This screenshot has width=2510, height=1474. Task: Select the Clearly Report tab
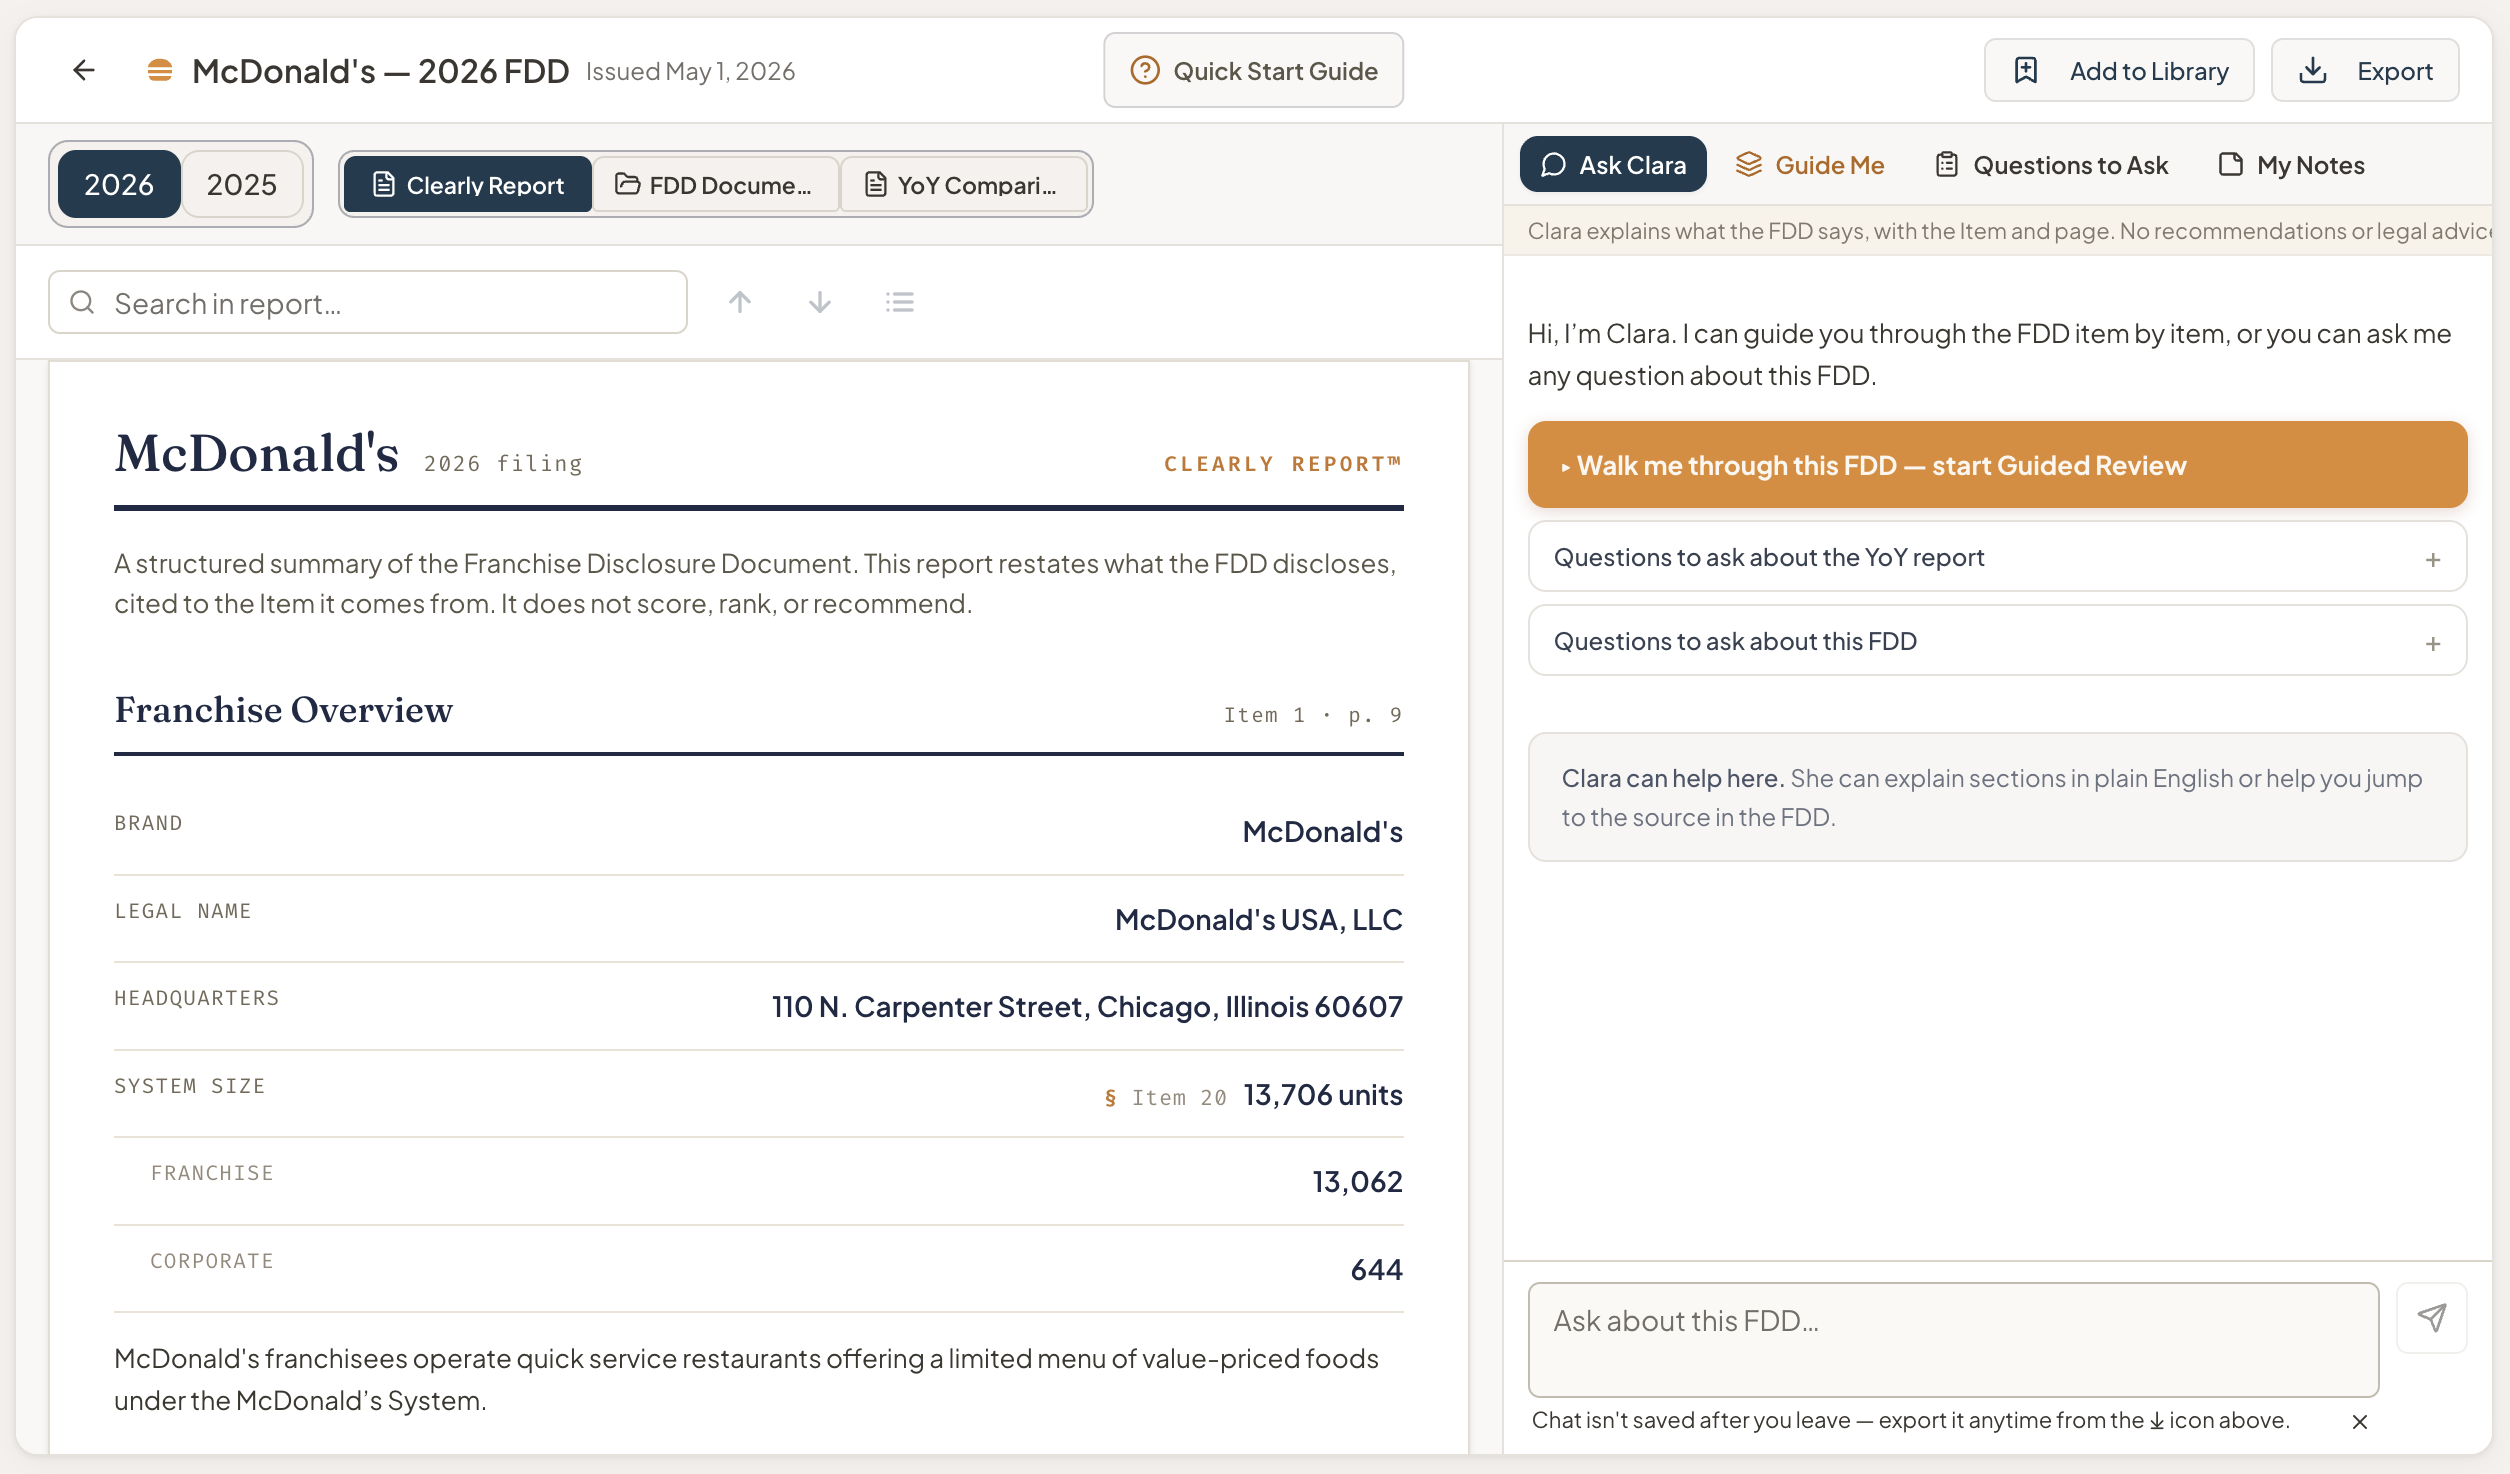(x=468, y=184)
